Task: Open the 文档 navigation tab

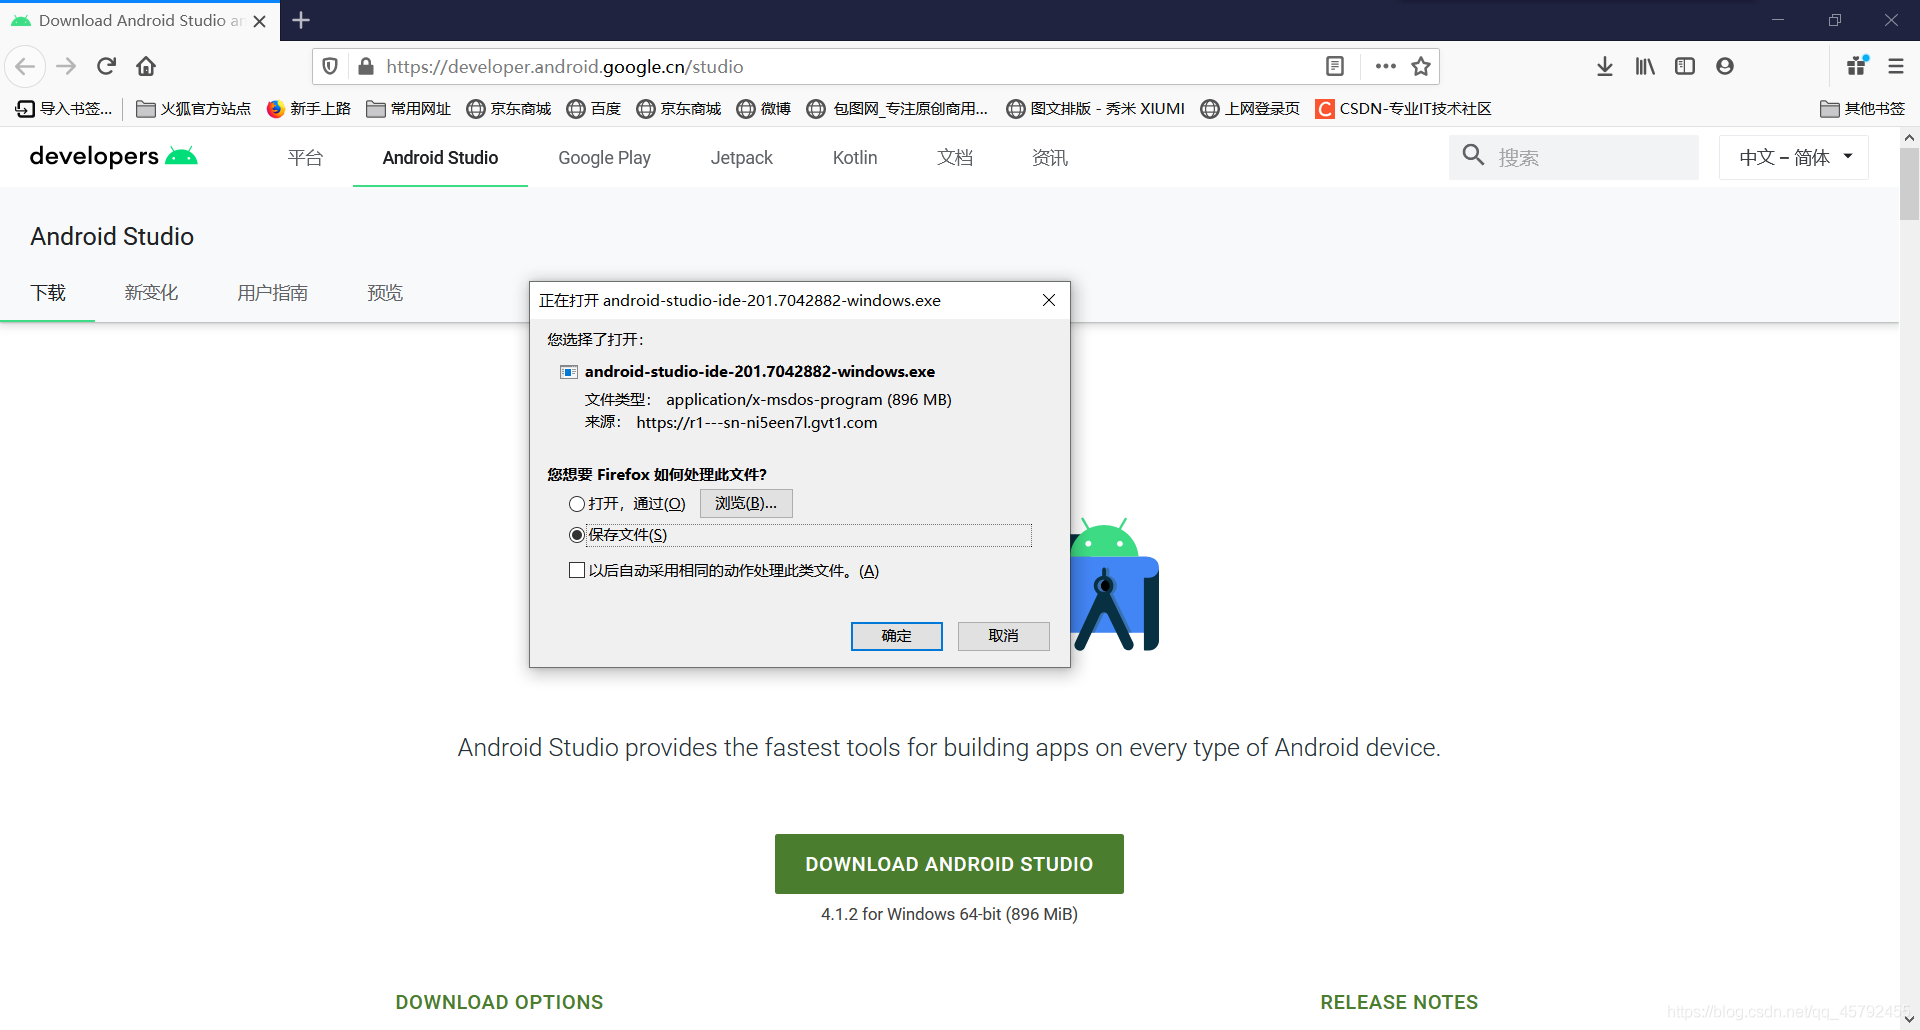Action: coord(955,158)
